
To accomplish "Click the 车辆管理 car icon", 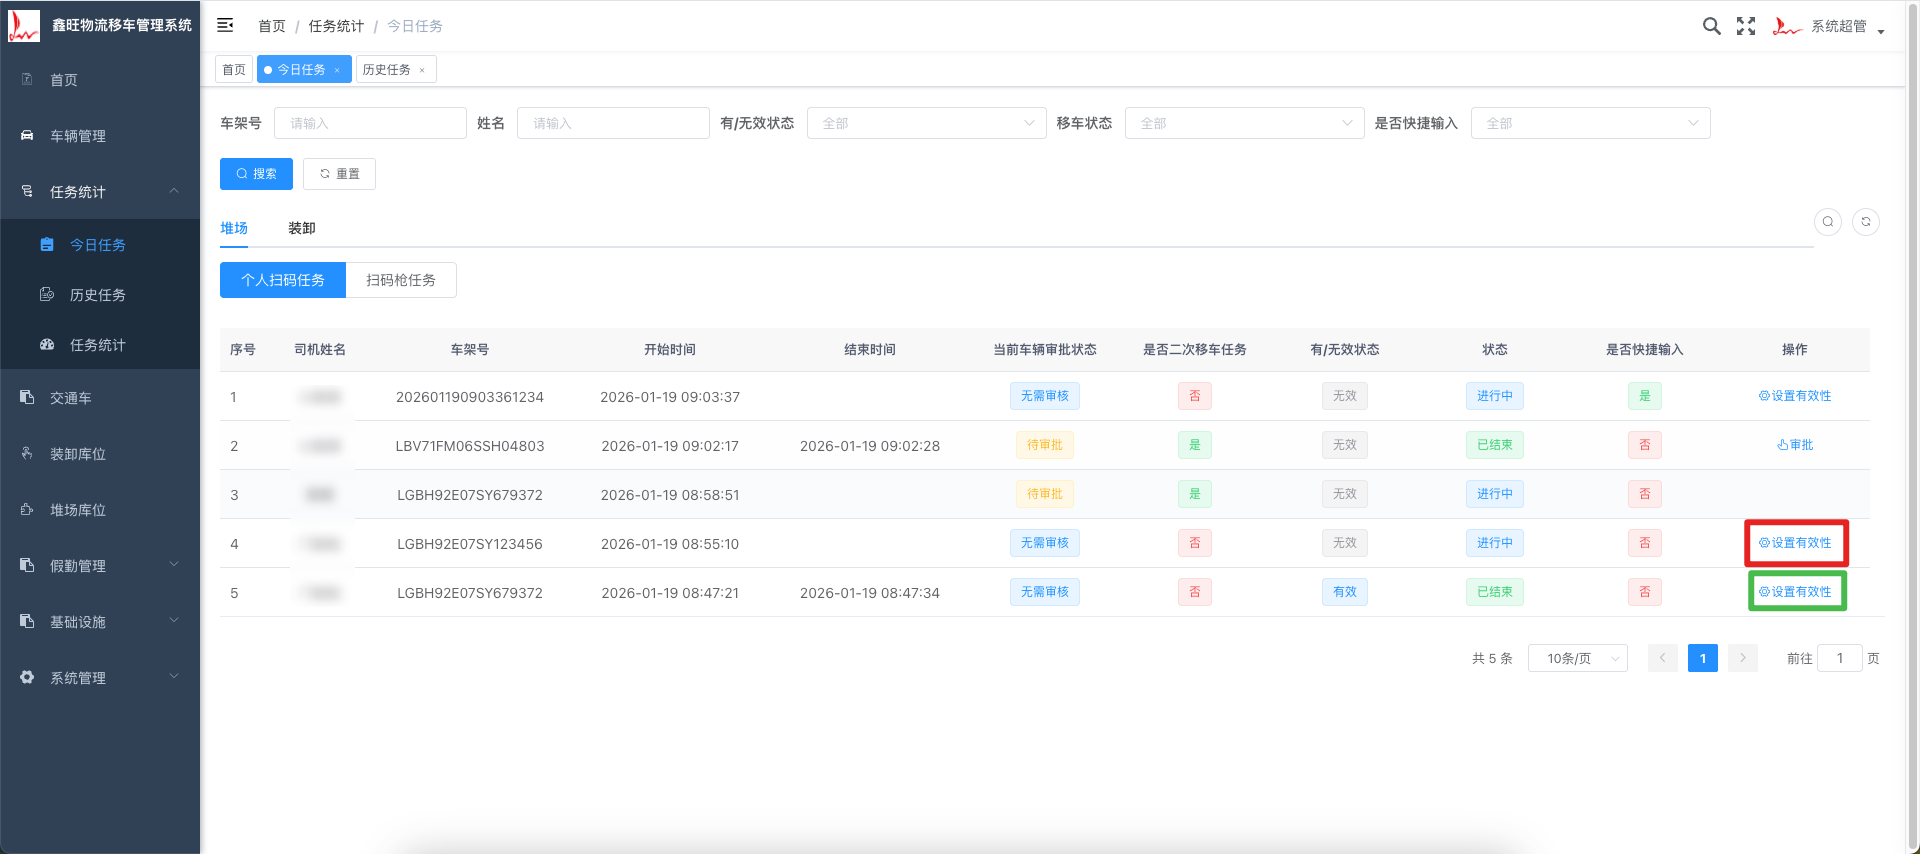I will coord(27,135).
